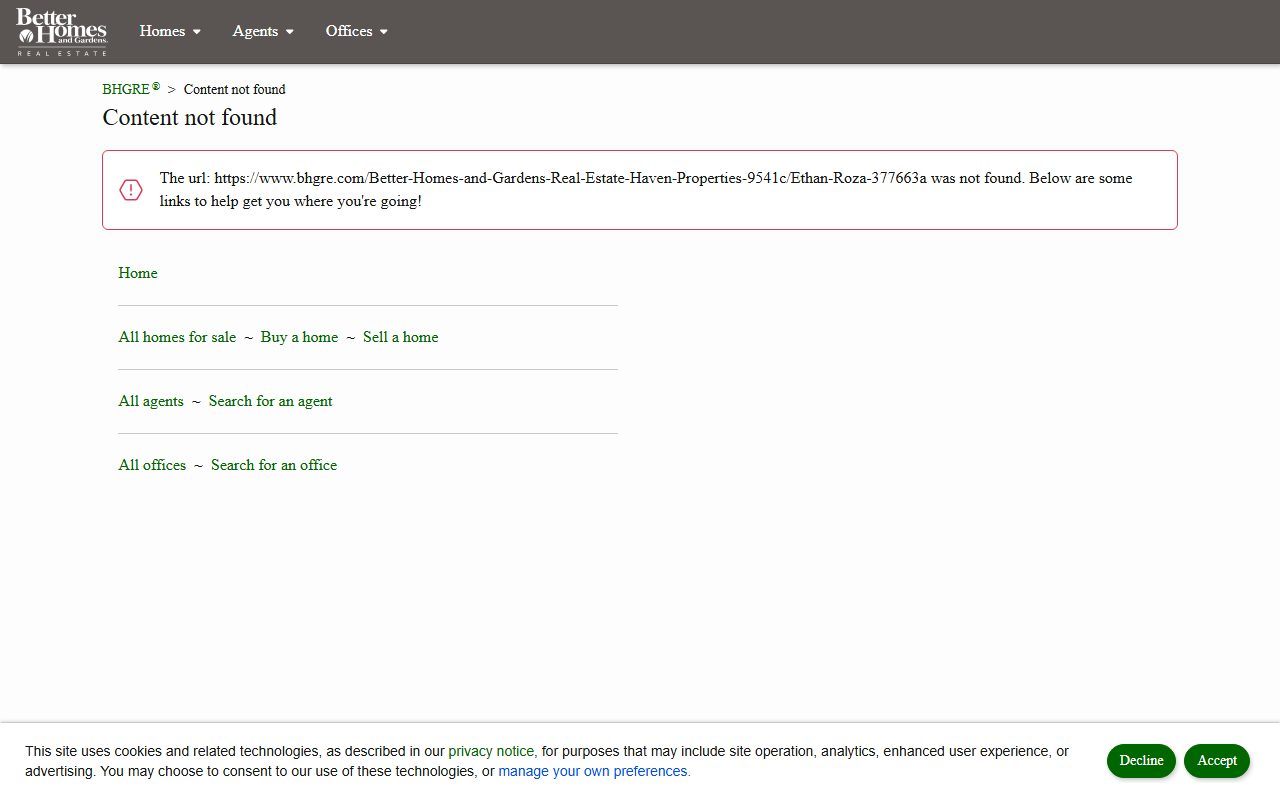This screenshot has width=1280, height=800.
Task: Click the 'Content not found' breadcrumb text
Action: pyautogui.click(x=235, y=89)
